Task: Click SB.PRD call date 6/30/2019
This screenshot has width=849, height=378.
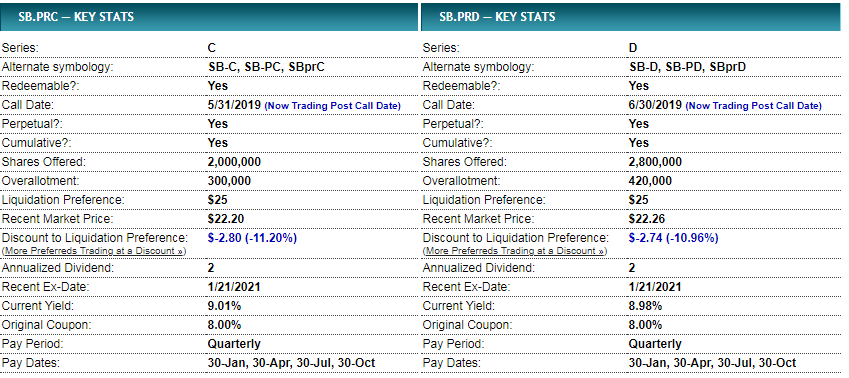Action: pos(655,105)
